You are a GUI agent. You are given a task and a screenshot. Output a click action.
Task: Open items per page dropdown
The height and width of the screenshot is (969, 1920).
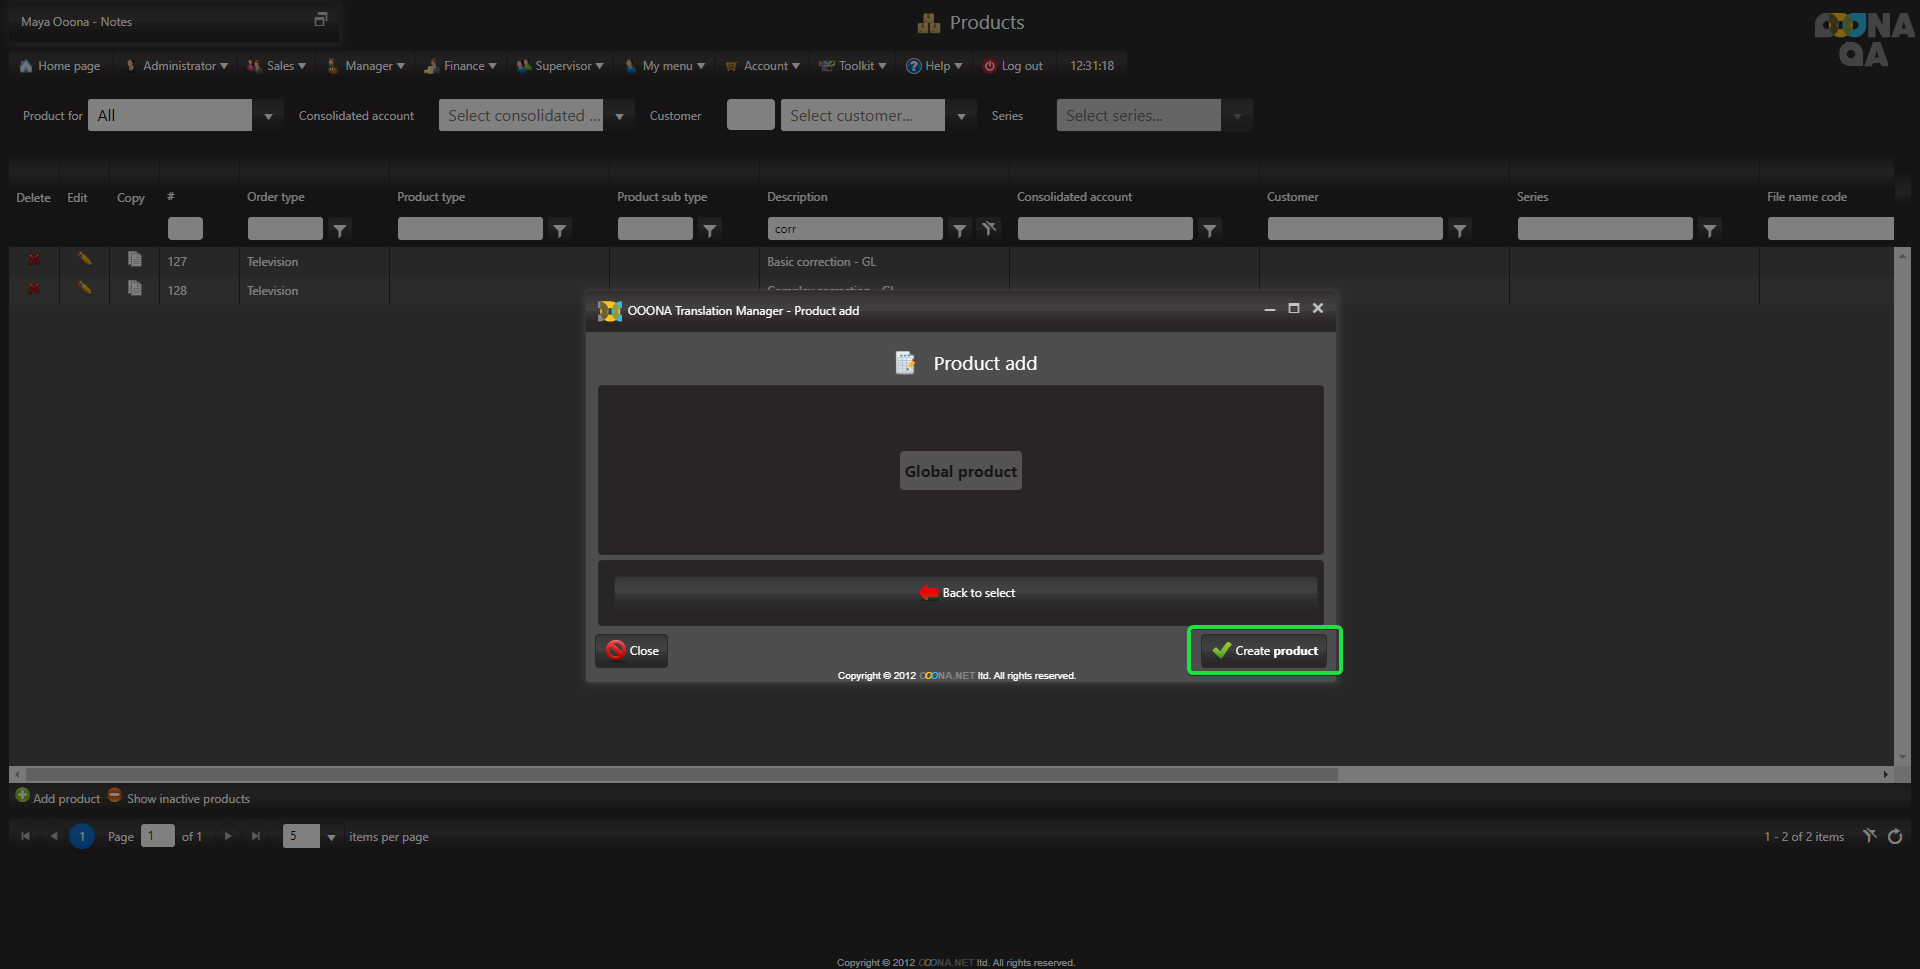click(331, 837)
